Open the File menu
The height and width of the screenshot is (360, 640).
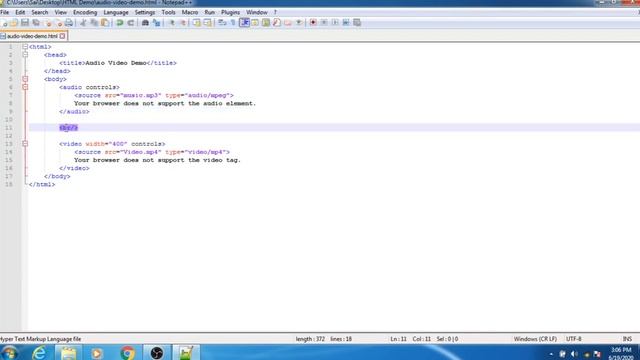pos(4,13)
